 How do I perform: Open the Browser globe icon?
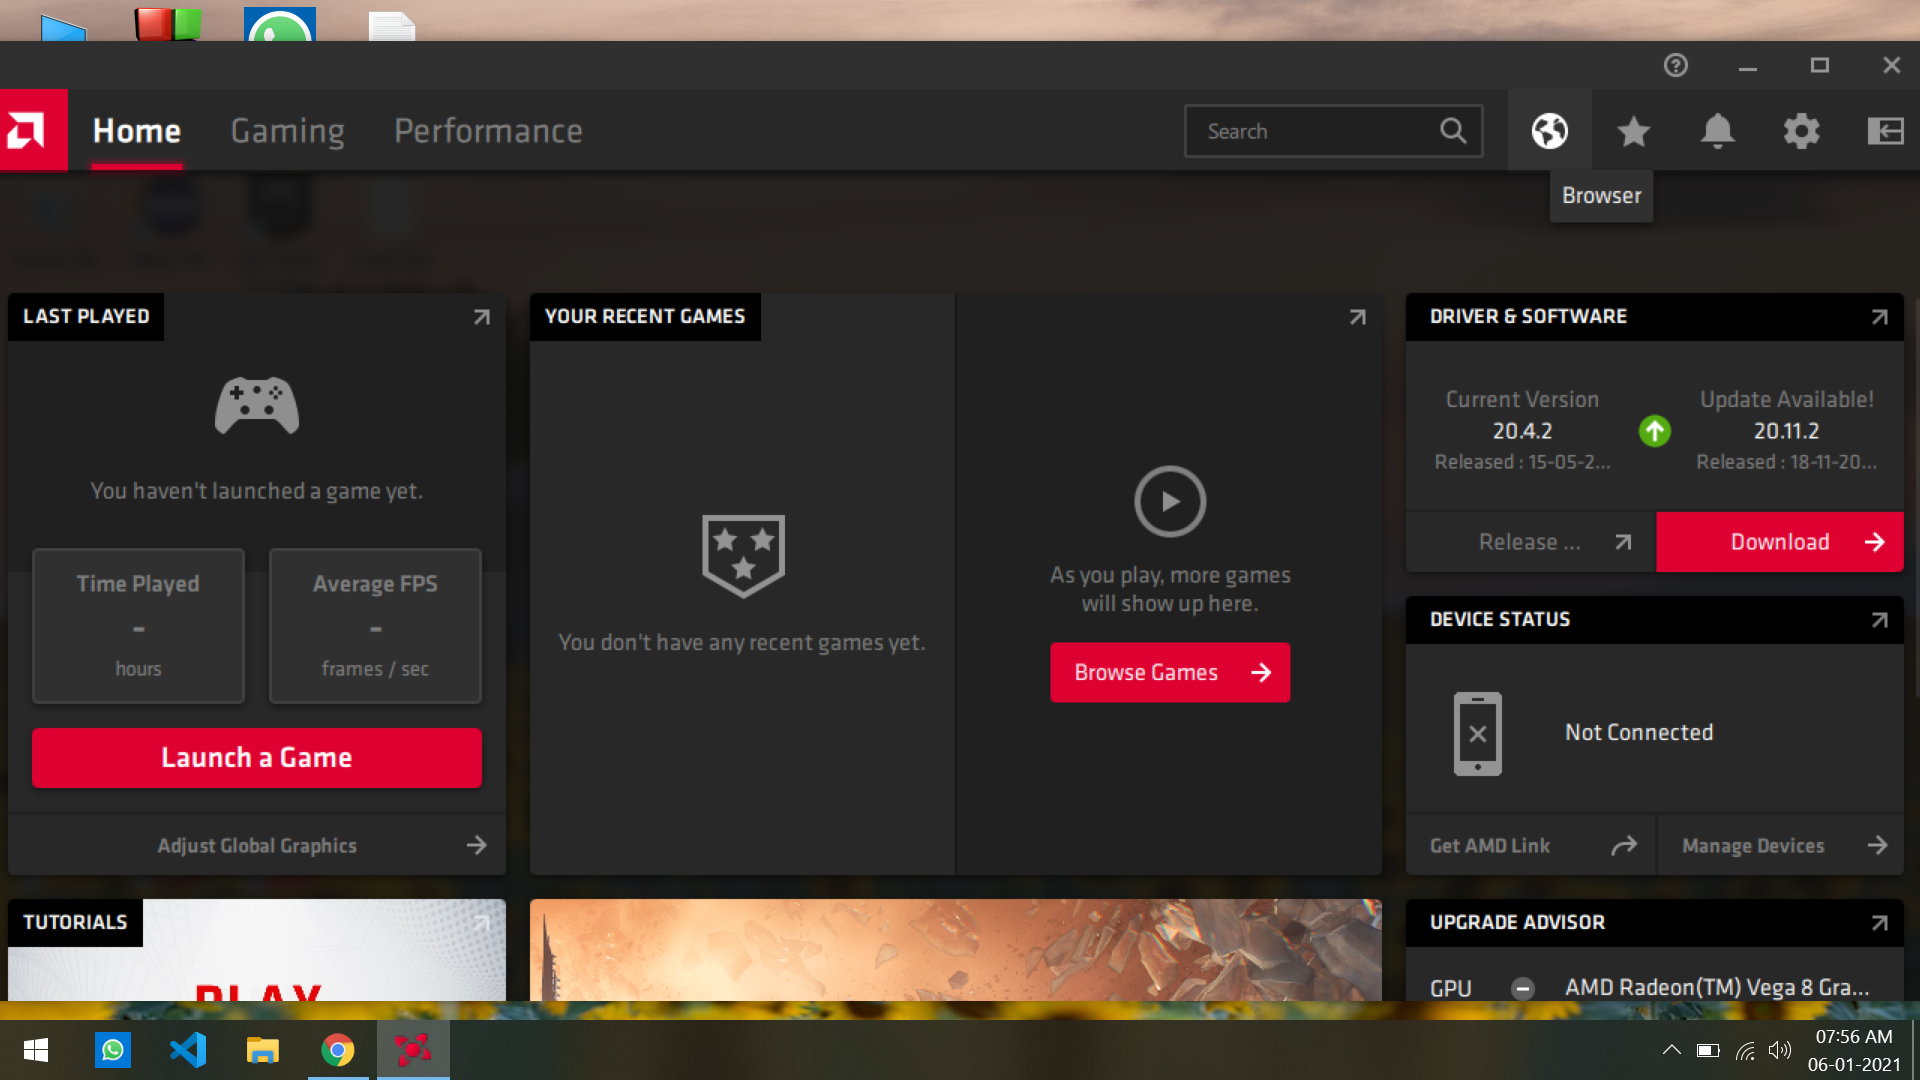click(1549, 131)
